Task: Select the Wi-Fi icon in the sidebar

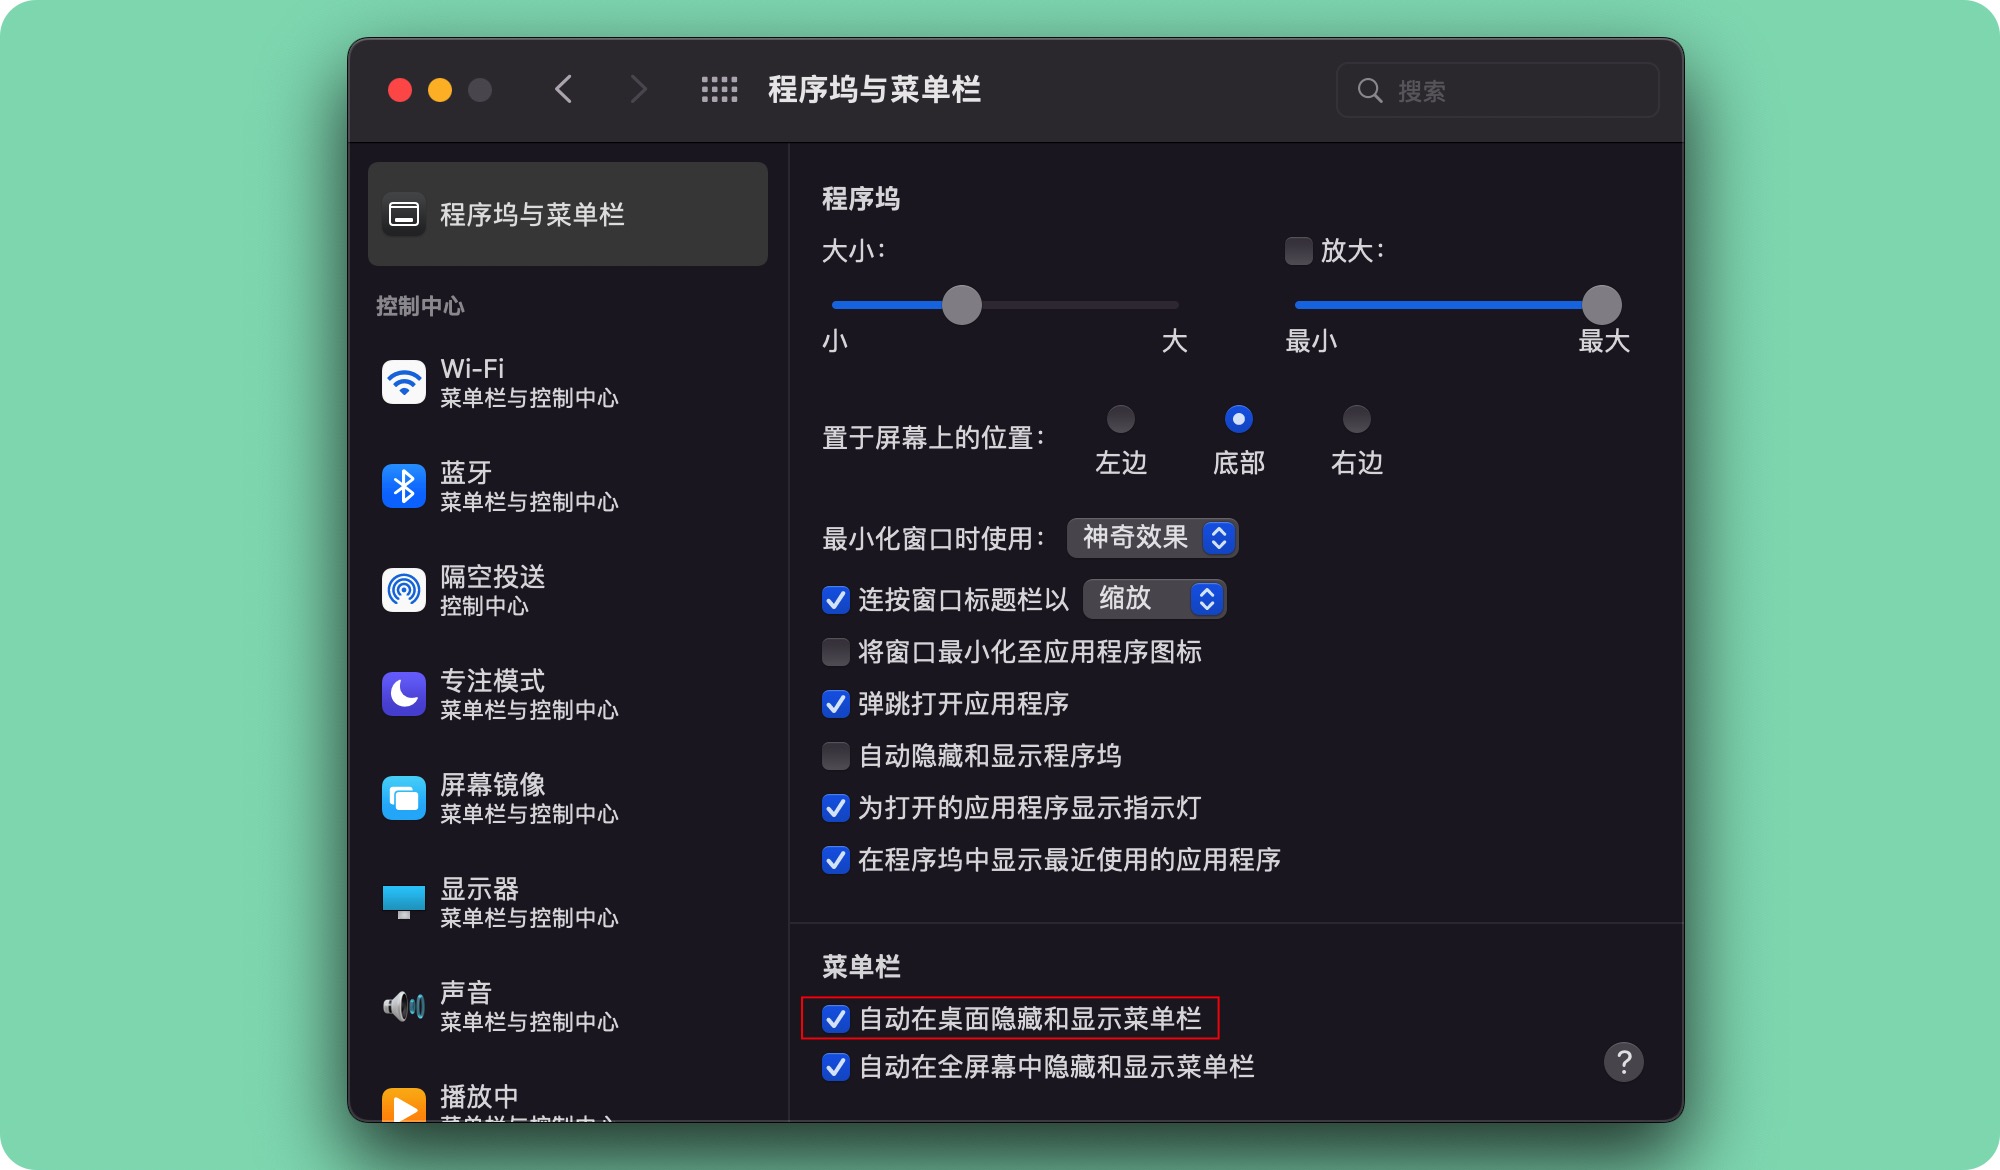Action: click(x=404, y=381)
